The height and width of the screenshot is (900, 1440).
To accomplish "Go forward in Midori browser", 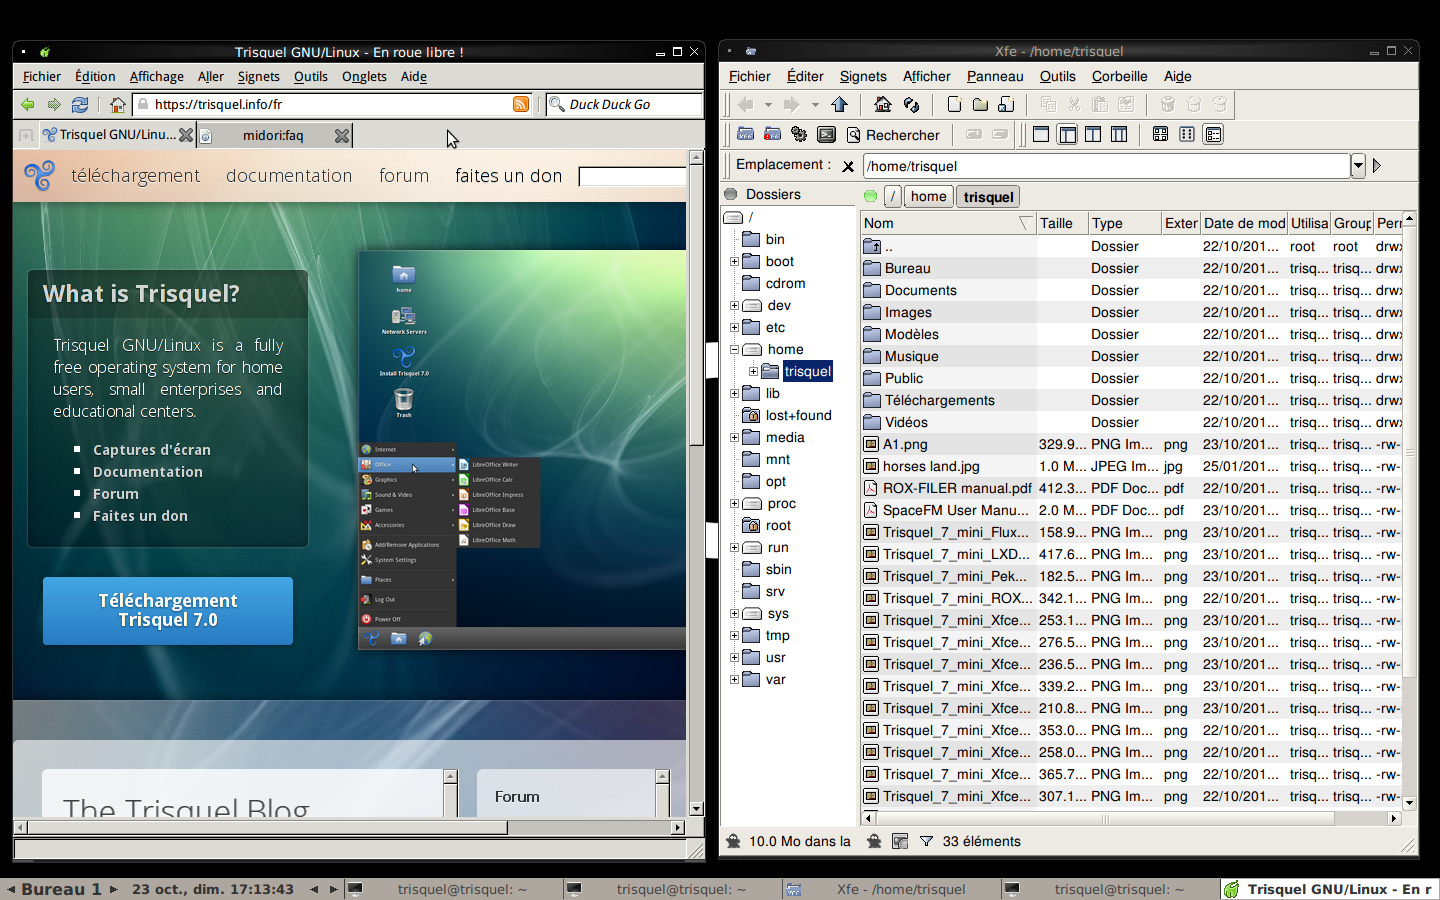I will point(54,104).
